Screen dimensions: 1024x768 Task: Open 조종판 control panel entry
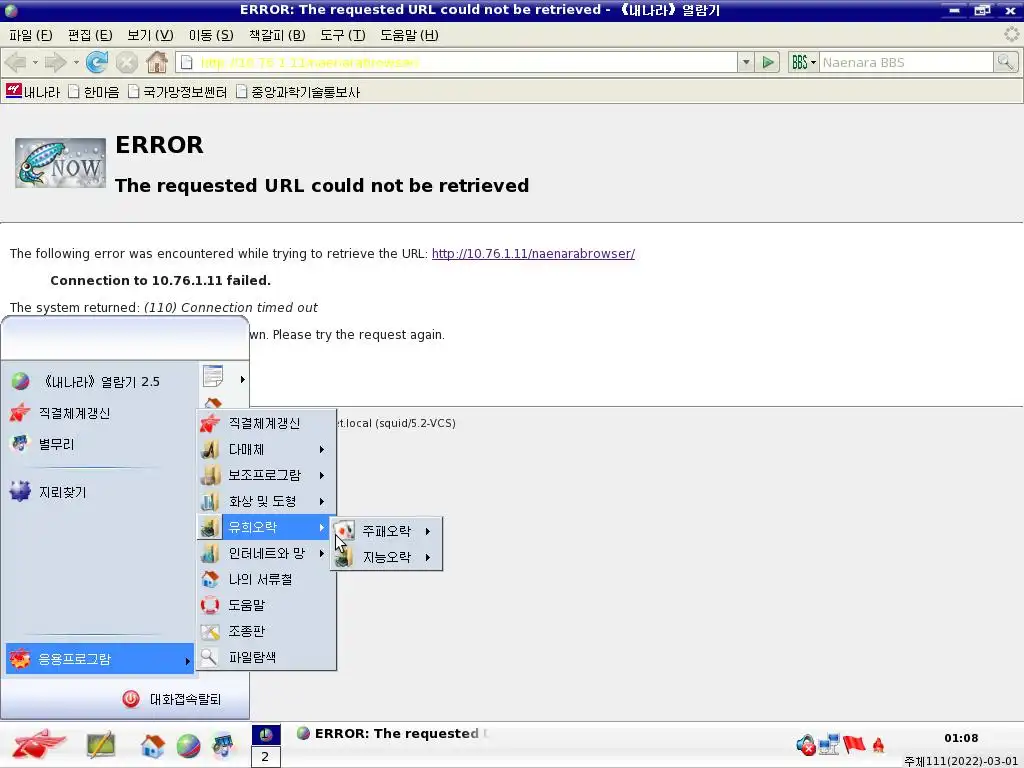(266, 632)
